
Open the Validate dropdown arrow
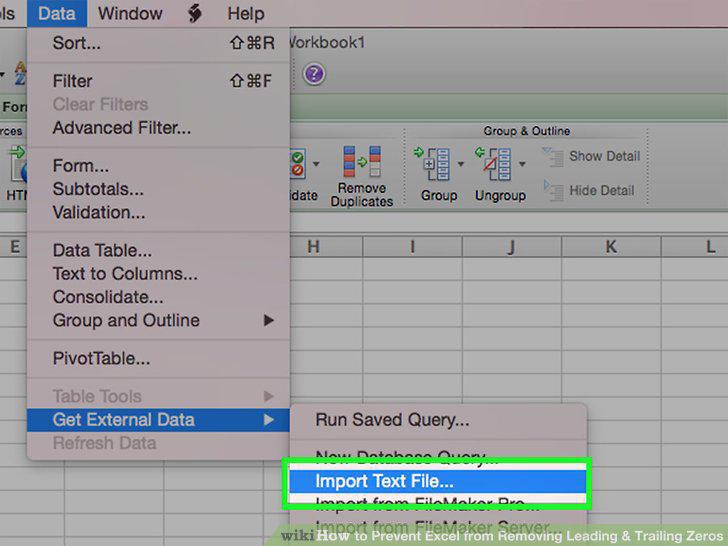(316, 164)
